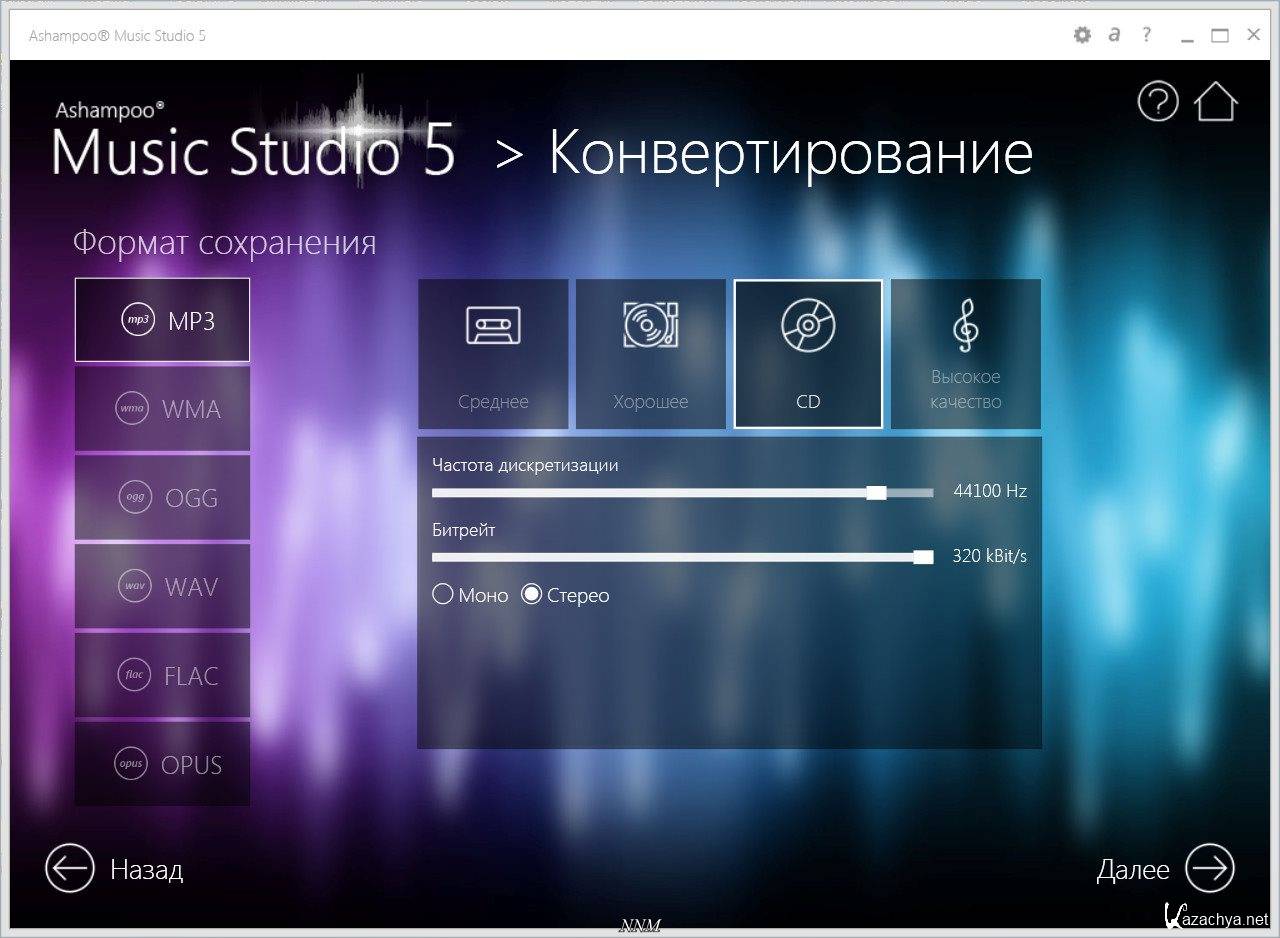Choose OGG as the save format

pyautogui.click(x=162, y=497)
